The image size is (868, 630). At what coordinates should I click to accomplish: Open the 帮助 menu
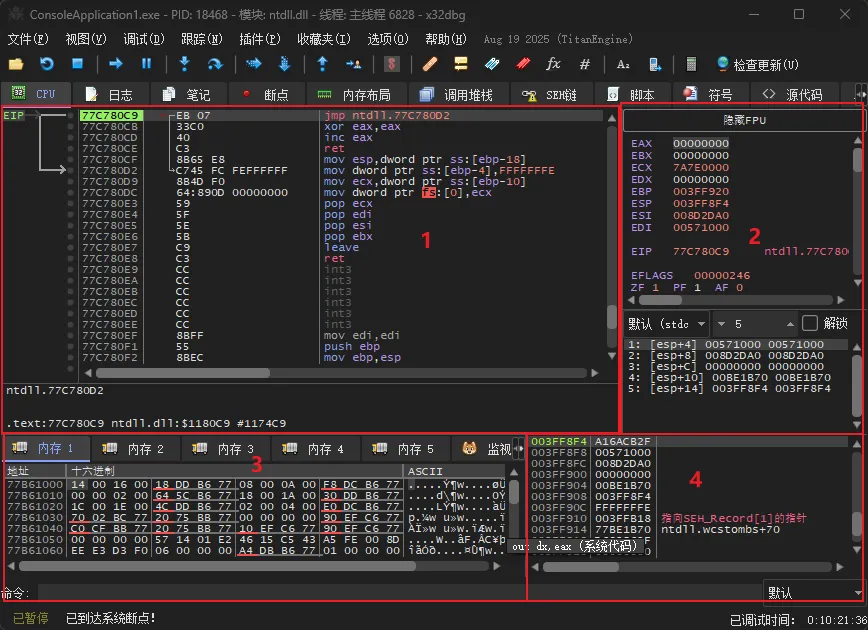coord(446,39)
